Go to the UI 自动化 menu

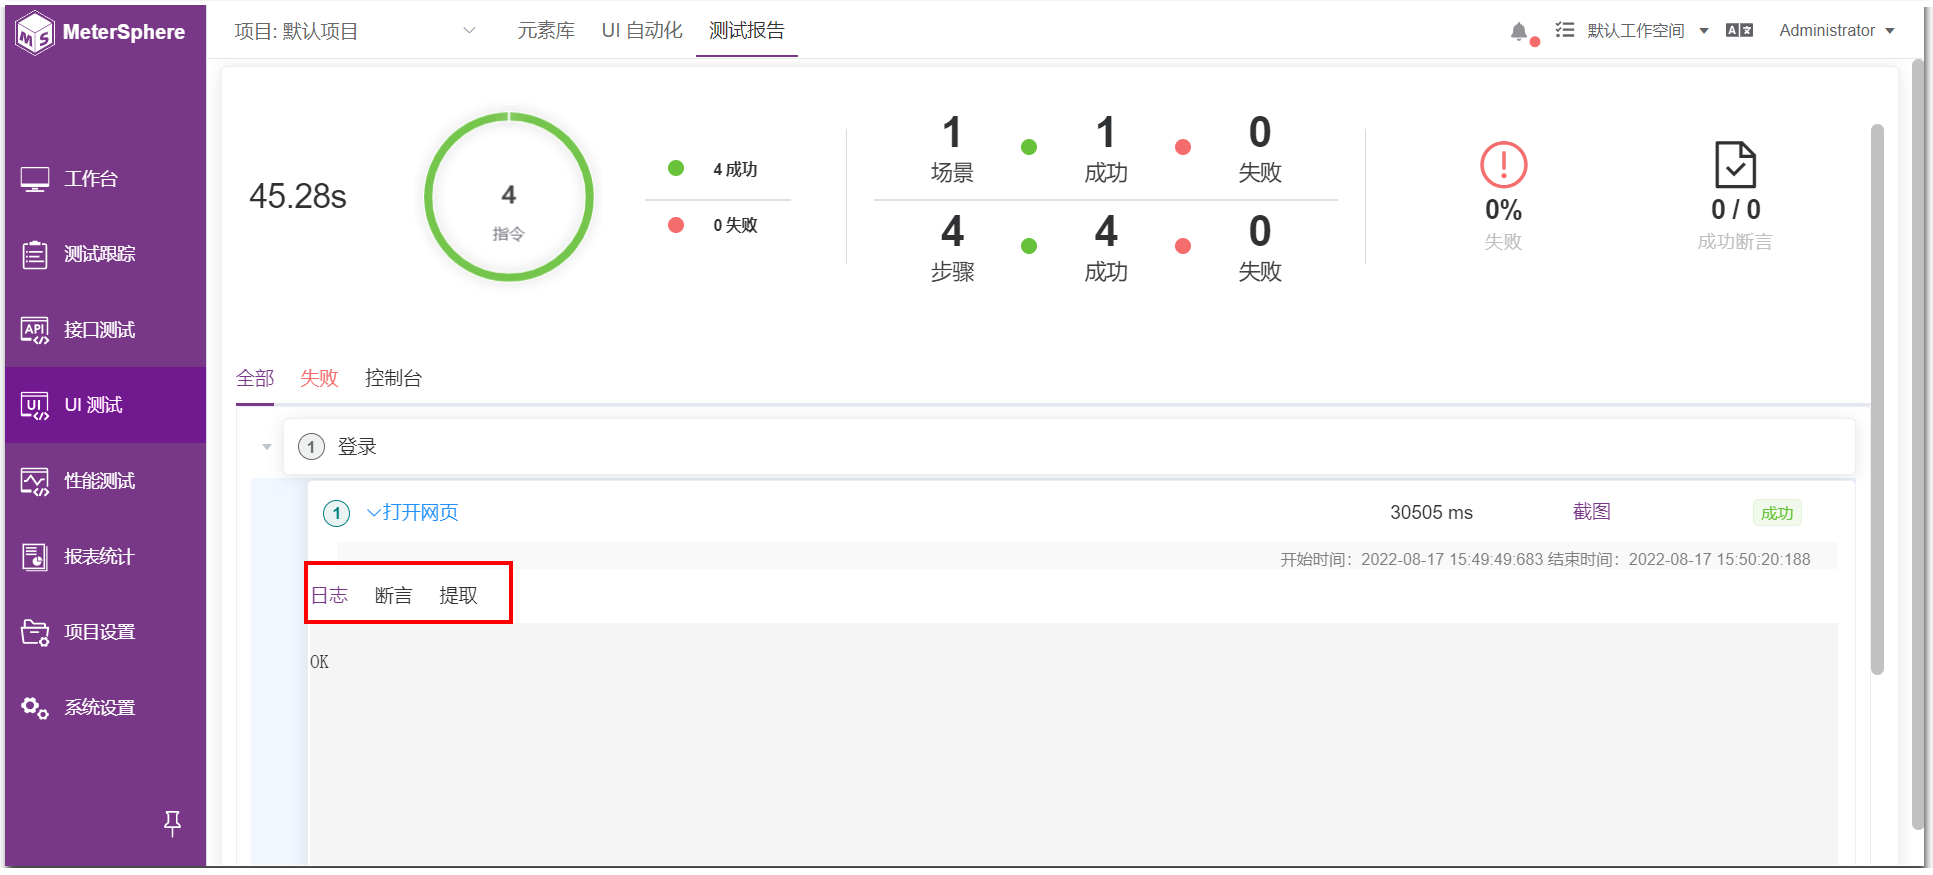pos(642,31)
